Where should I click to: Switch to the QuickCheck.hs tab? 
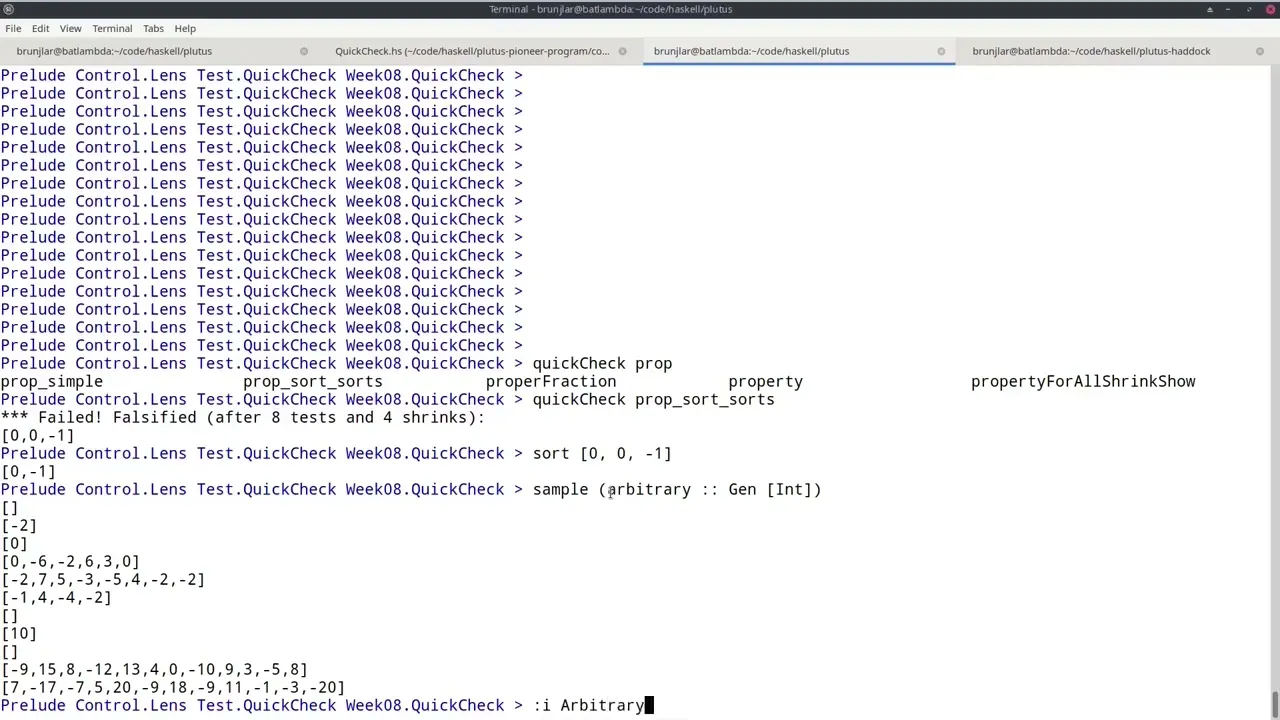click(x=472, y=51)
